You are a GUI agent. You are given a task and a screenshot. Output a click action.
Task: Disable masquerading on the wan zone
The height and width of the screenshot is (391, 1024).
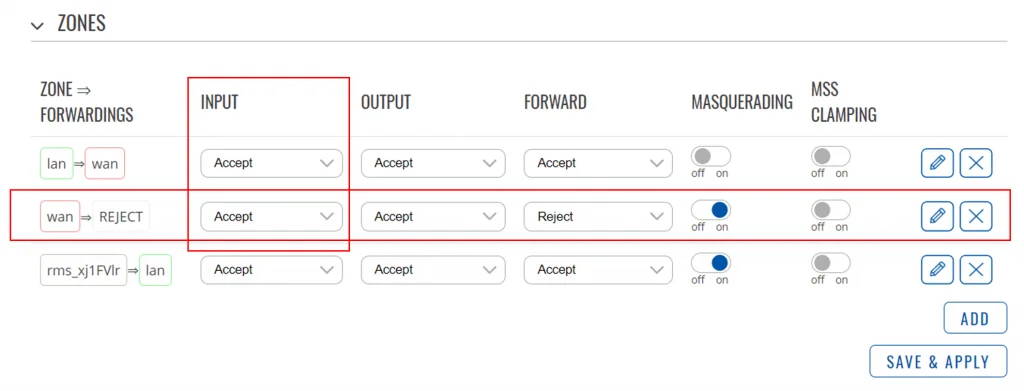711,210
